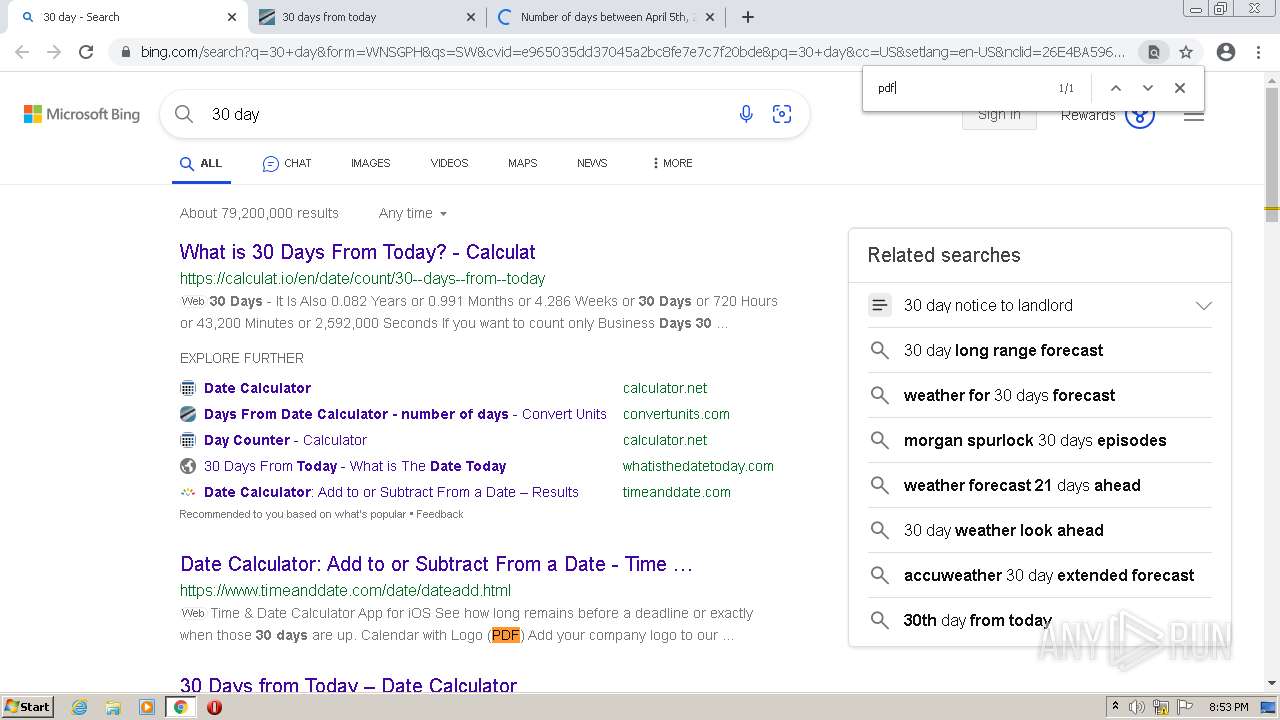1280x720 pixels.
Task: Click the Microsoft Bing logo
Action: (82, 114)
